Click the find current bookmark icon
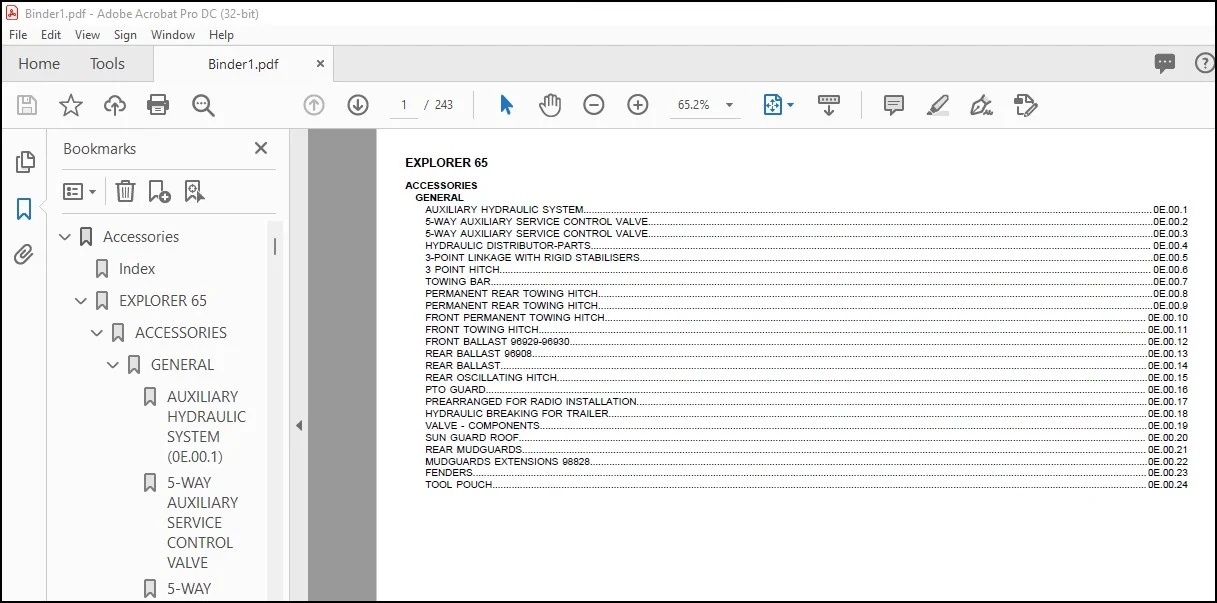1217x603 pixels. click(194, 191)
